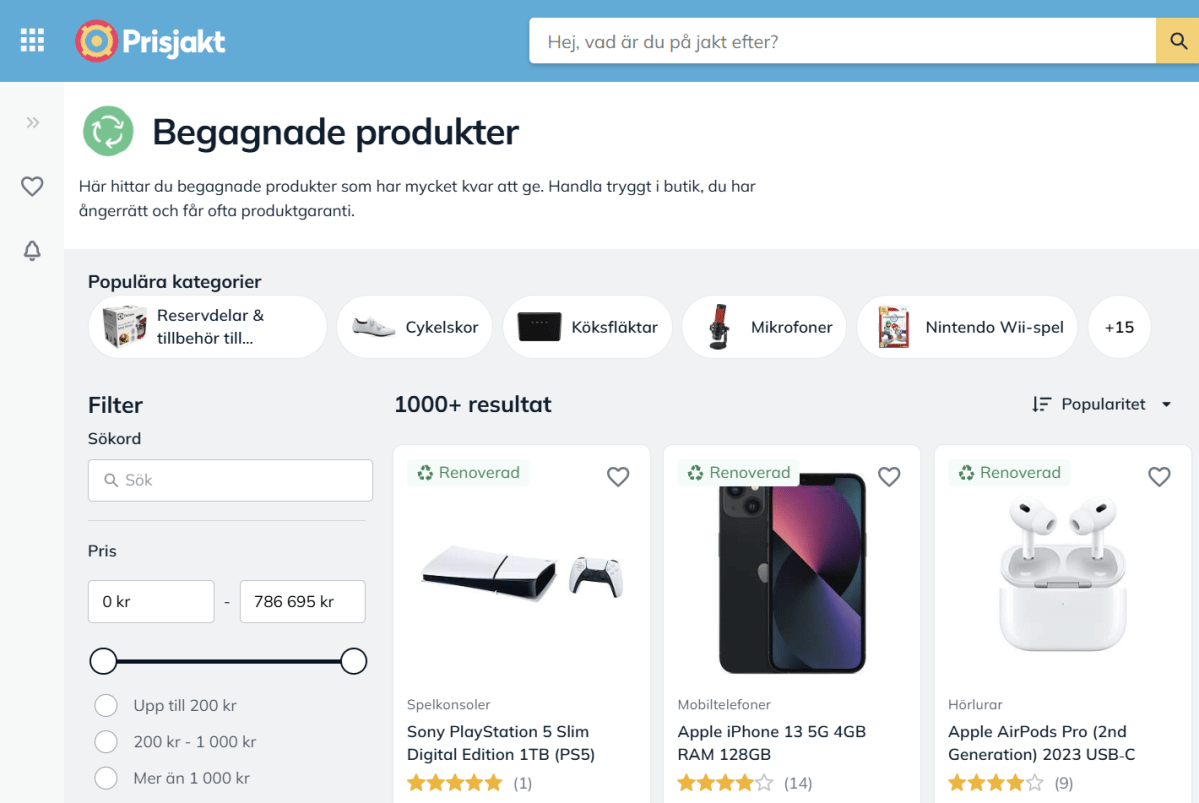Click the yellow search magnifier button

point(1177,41)
